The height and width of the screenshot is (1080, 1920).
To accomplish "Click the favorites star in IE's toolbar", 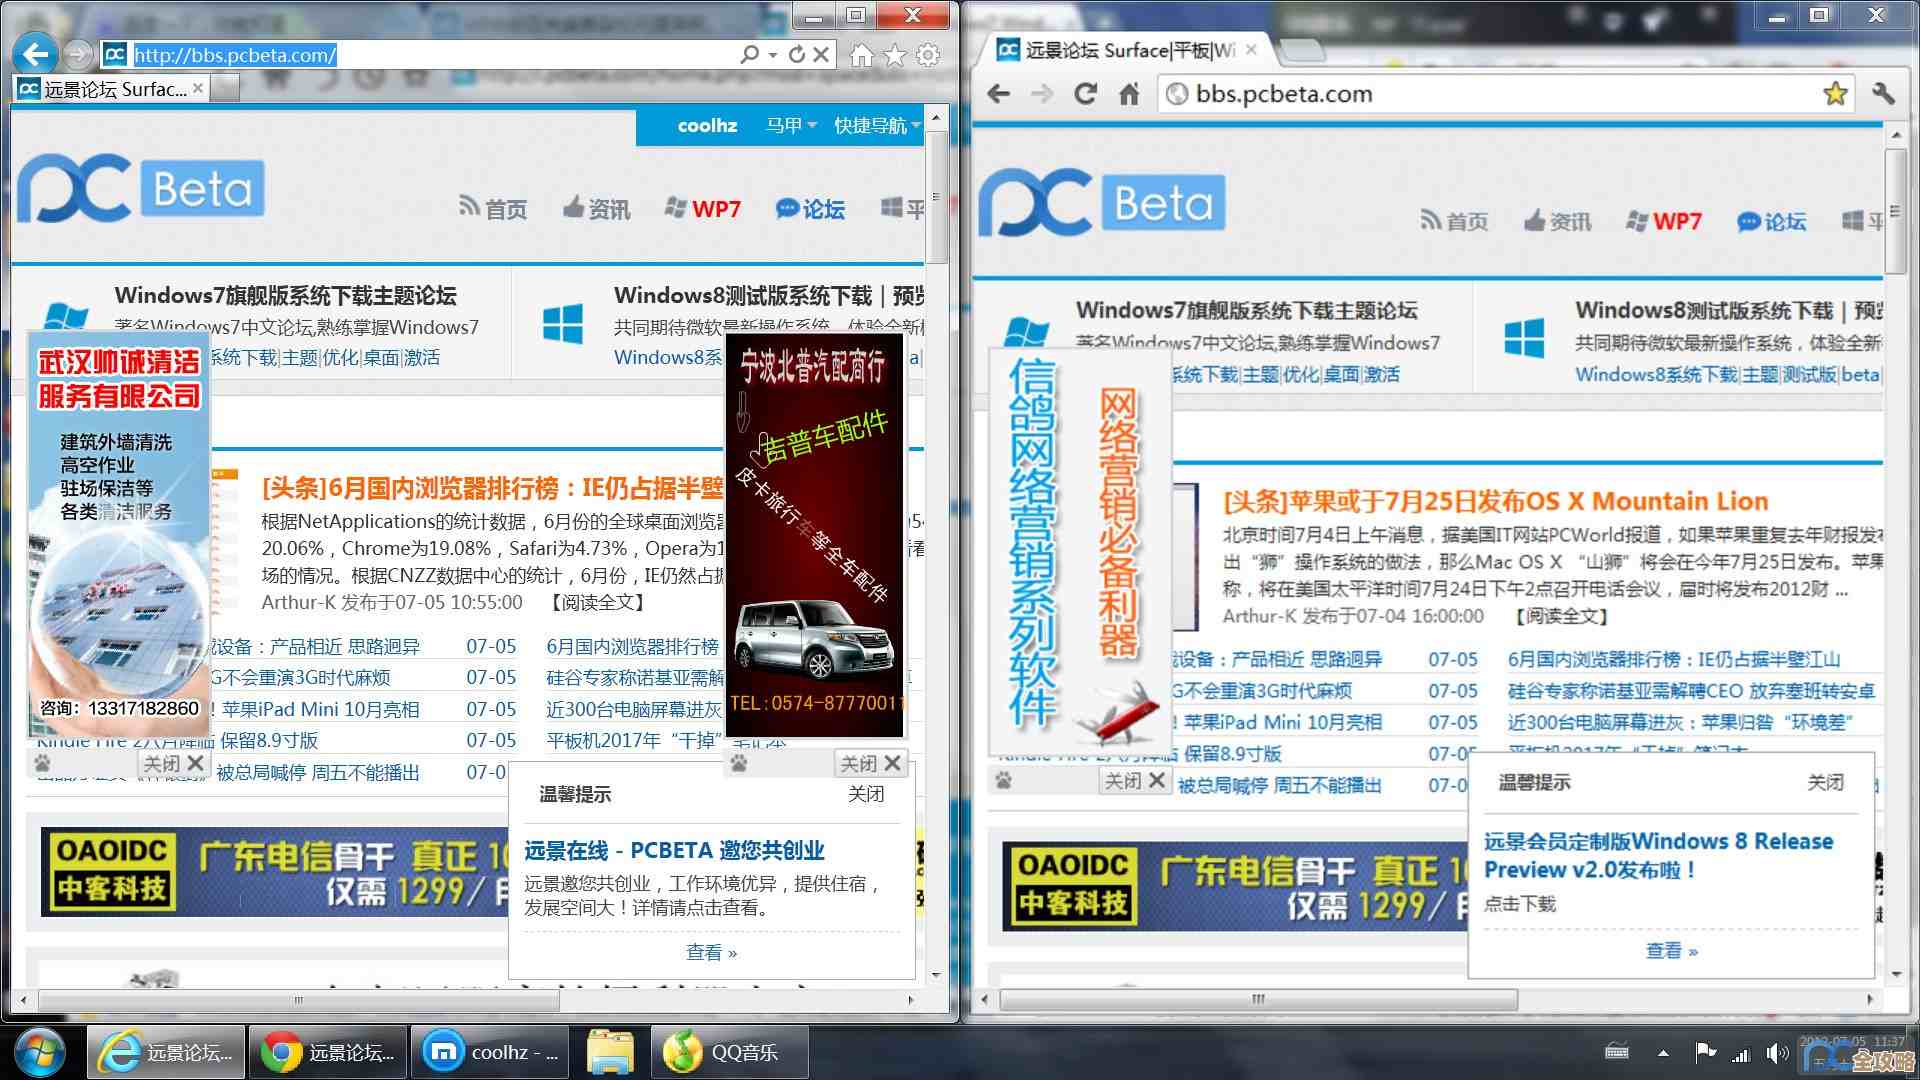I will [896, 55].
